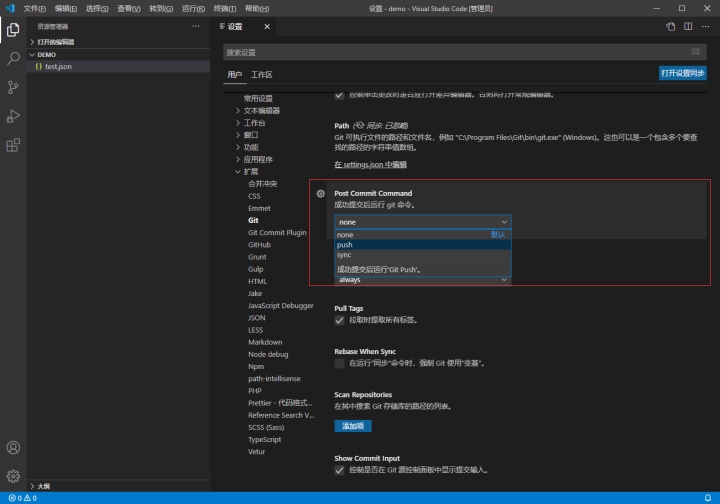Open the 查看 menu

pos(129,8)
